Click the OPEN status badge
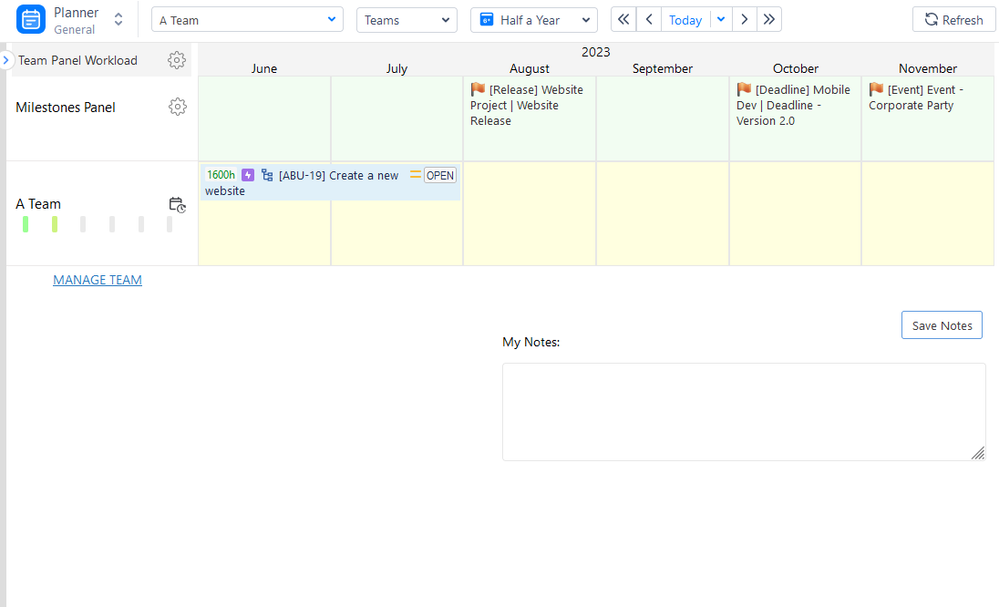This screenshot has width=999, height=607. [x=440, y=176]
